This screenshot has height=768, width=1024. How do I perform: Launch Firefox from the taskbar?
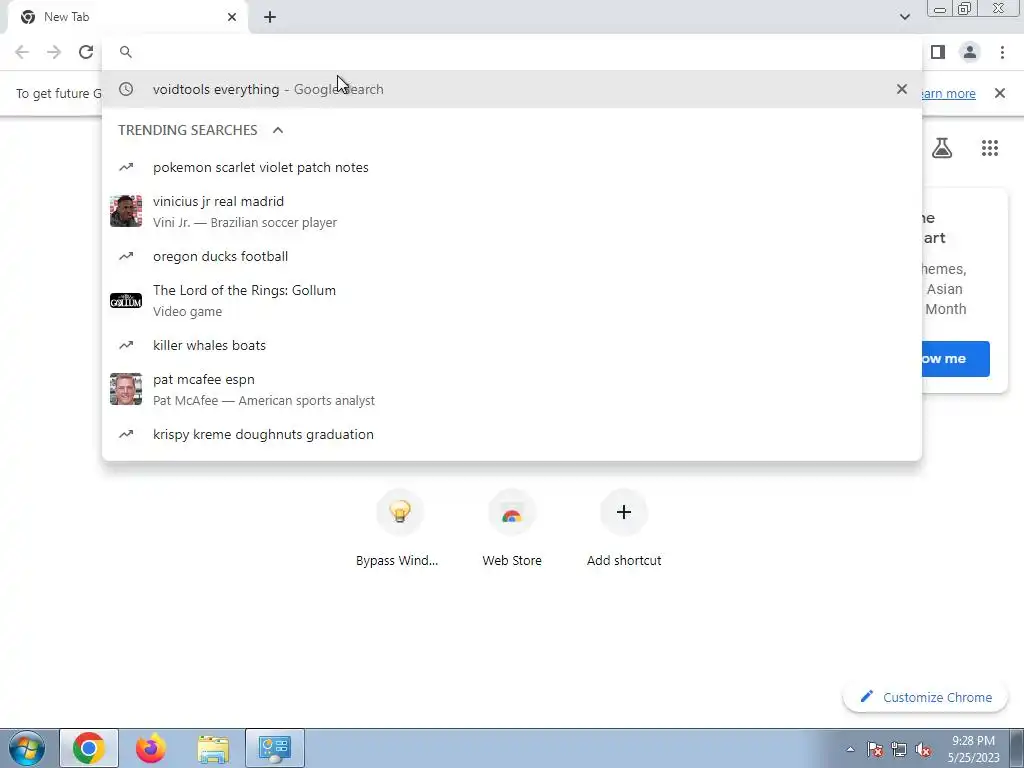pos(151,748)
